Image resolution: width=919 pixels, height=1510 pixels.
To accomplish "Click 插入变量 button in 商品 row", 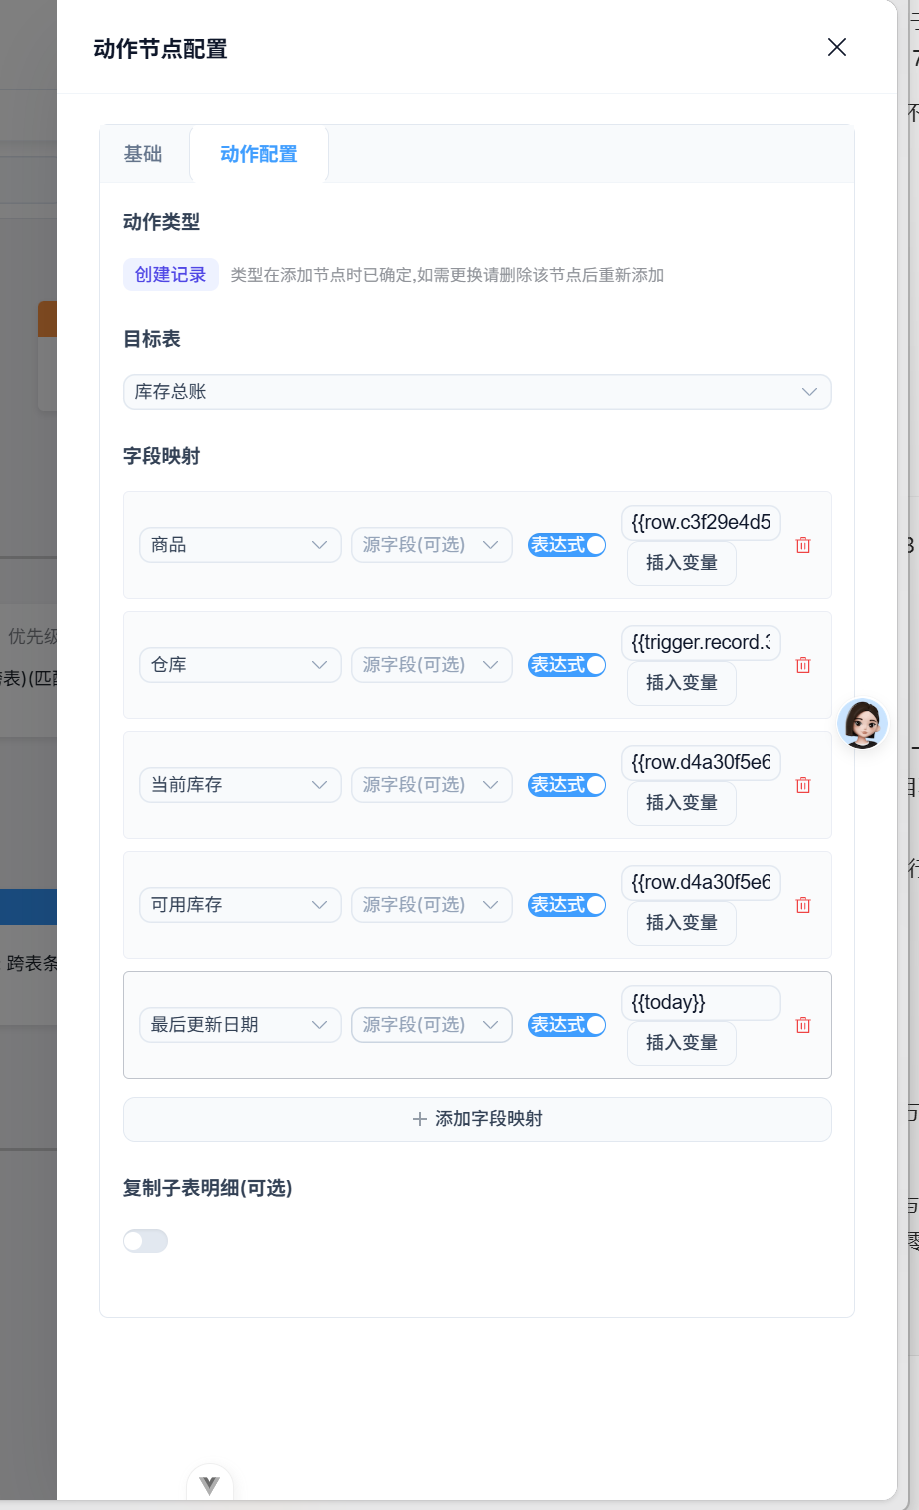I will click(x=682, y=563).
